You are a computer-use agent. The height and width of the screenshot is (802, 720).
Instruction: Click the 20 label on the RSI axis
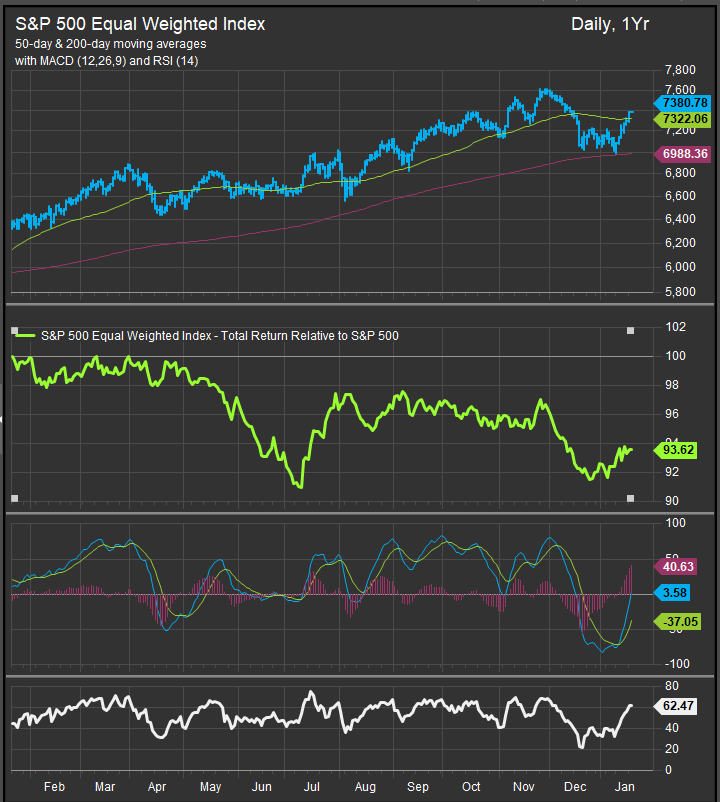(x=672, y=749)
